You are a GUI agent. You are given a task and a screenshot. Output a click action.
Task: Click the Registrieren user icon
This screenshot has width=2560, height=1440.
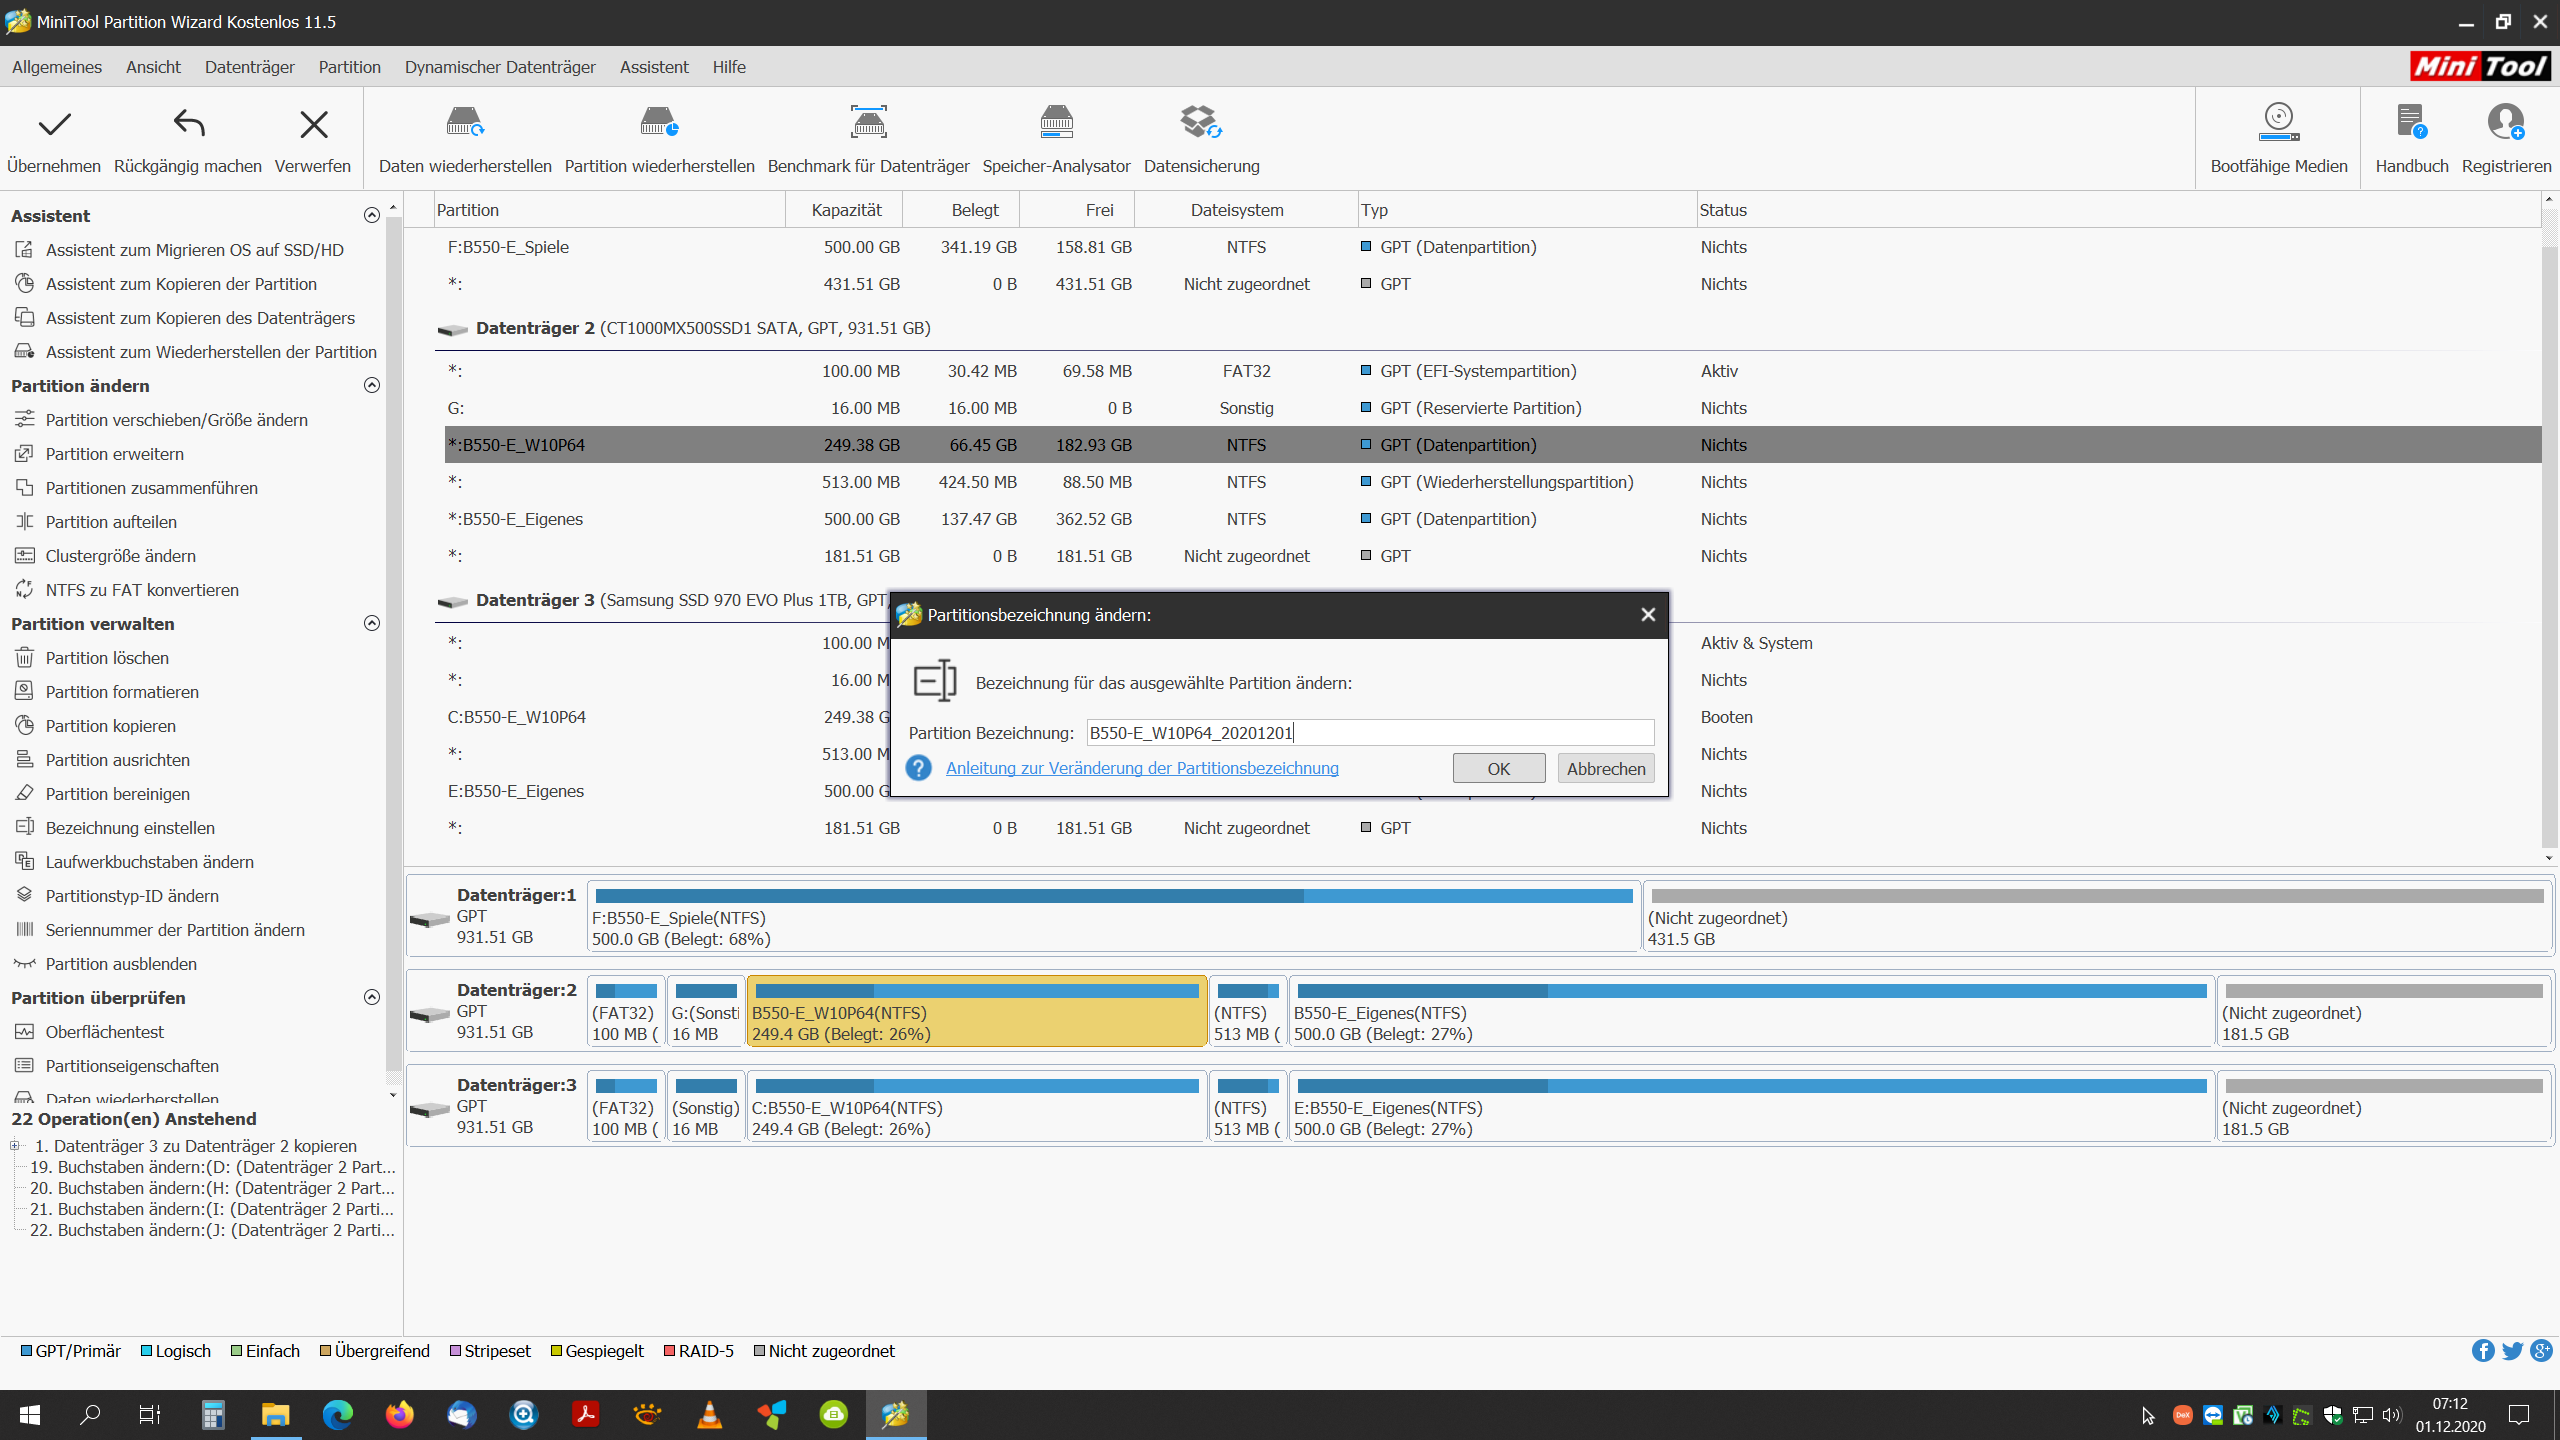click(2505, 123)
